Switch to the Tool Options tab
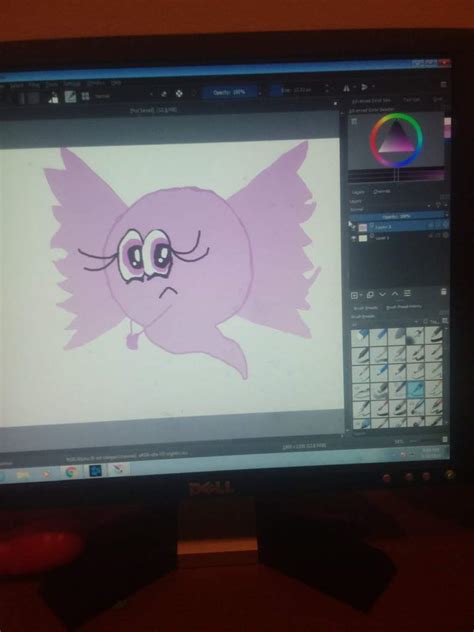 (412, 99)
